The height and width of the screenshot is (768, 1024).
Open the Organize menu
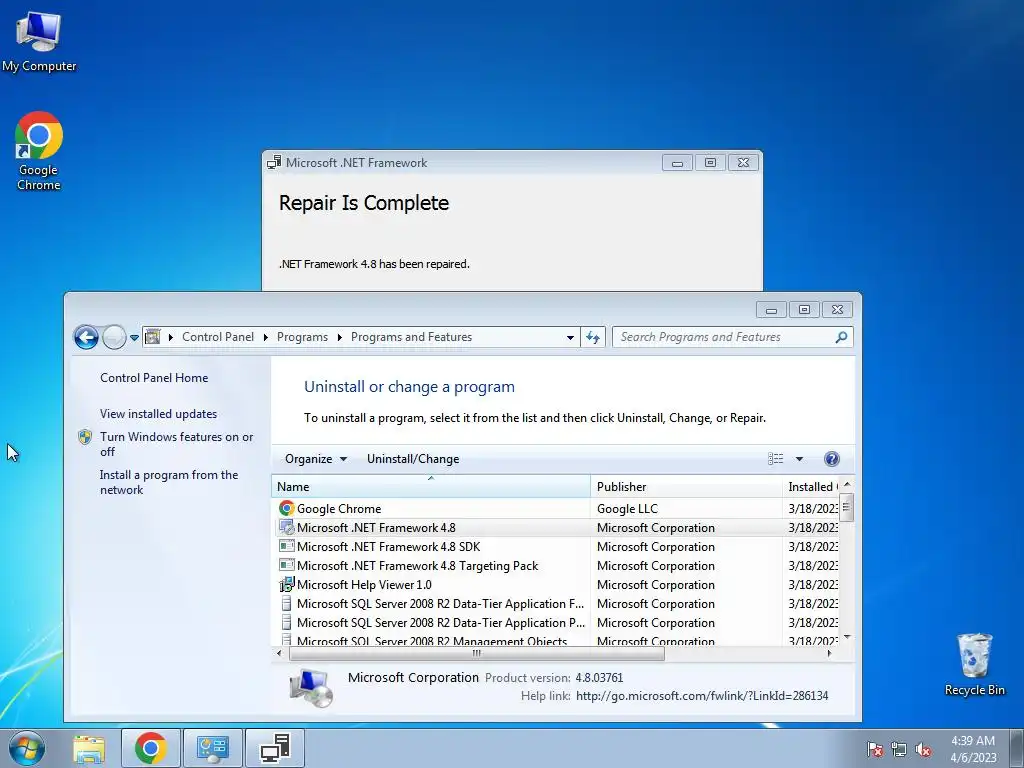316,459
